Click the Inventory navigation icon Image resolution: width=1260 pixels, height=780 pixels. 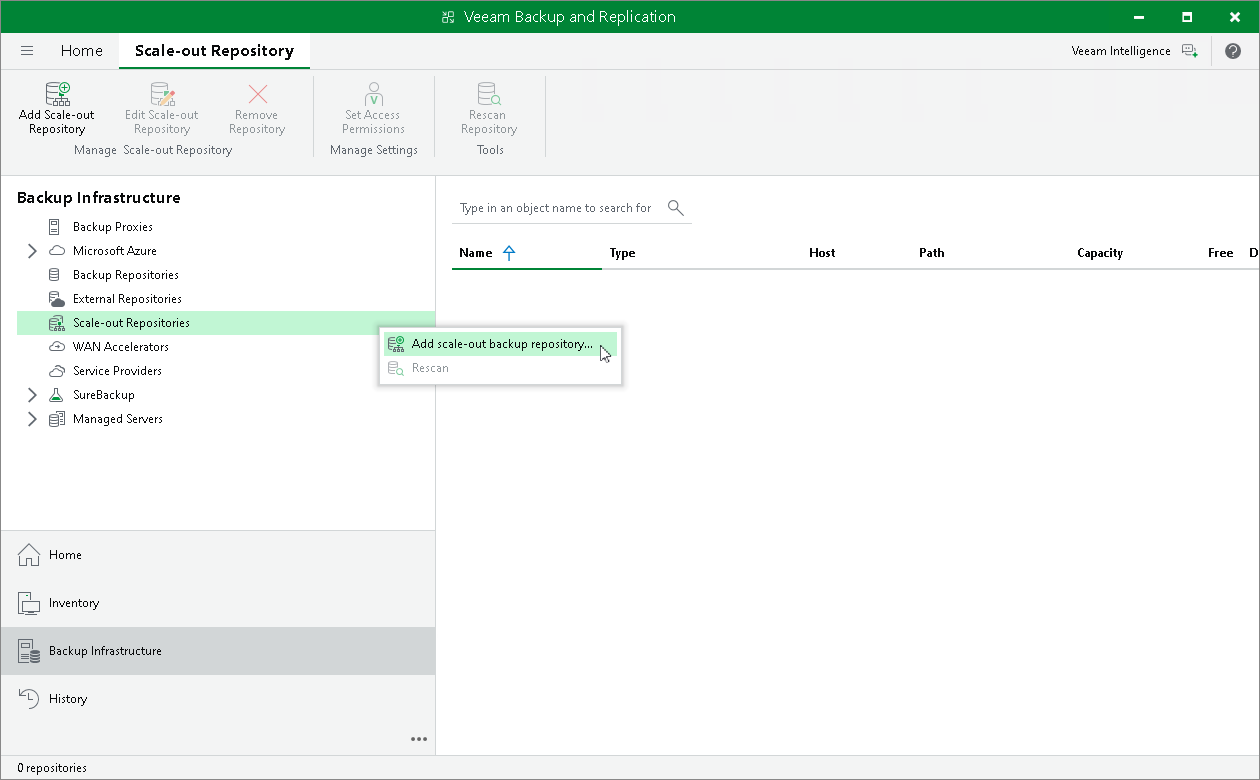(29, 603)
